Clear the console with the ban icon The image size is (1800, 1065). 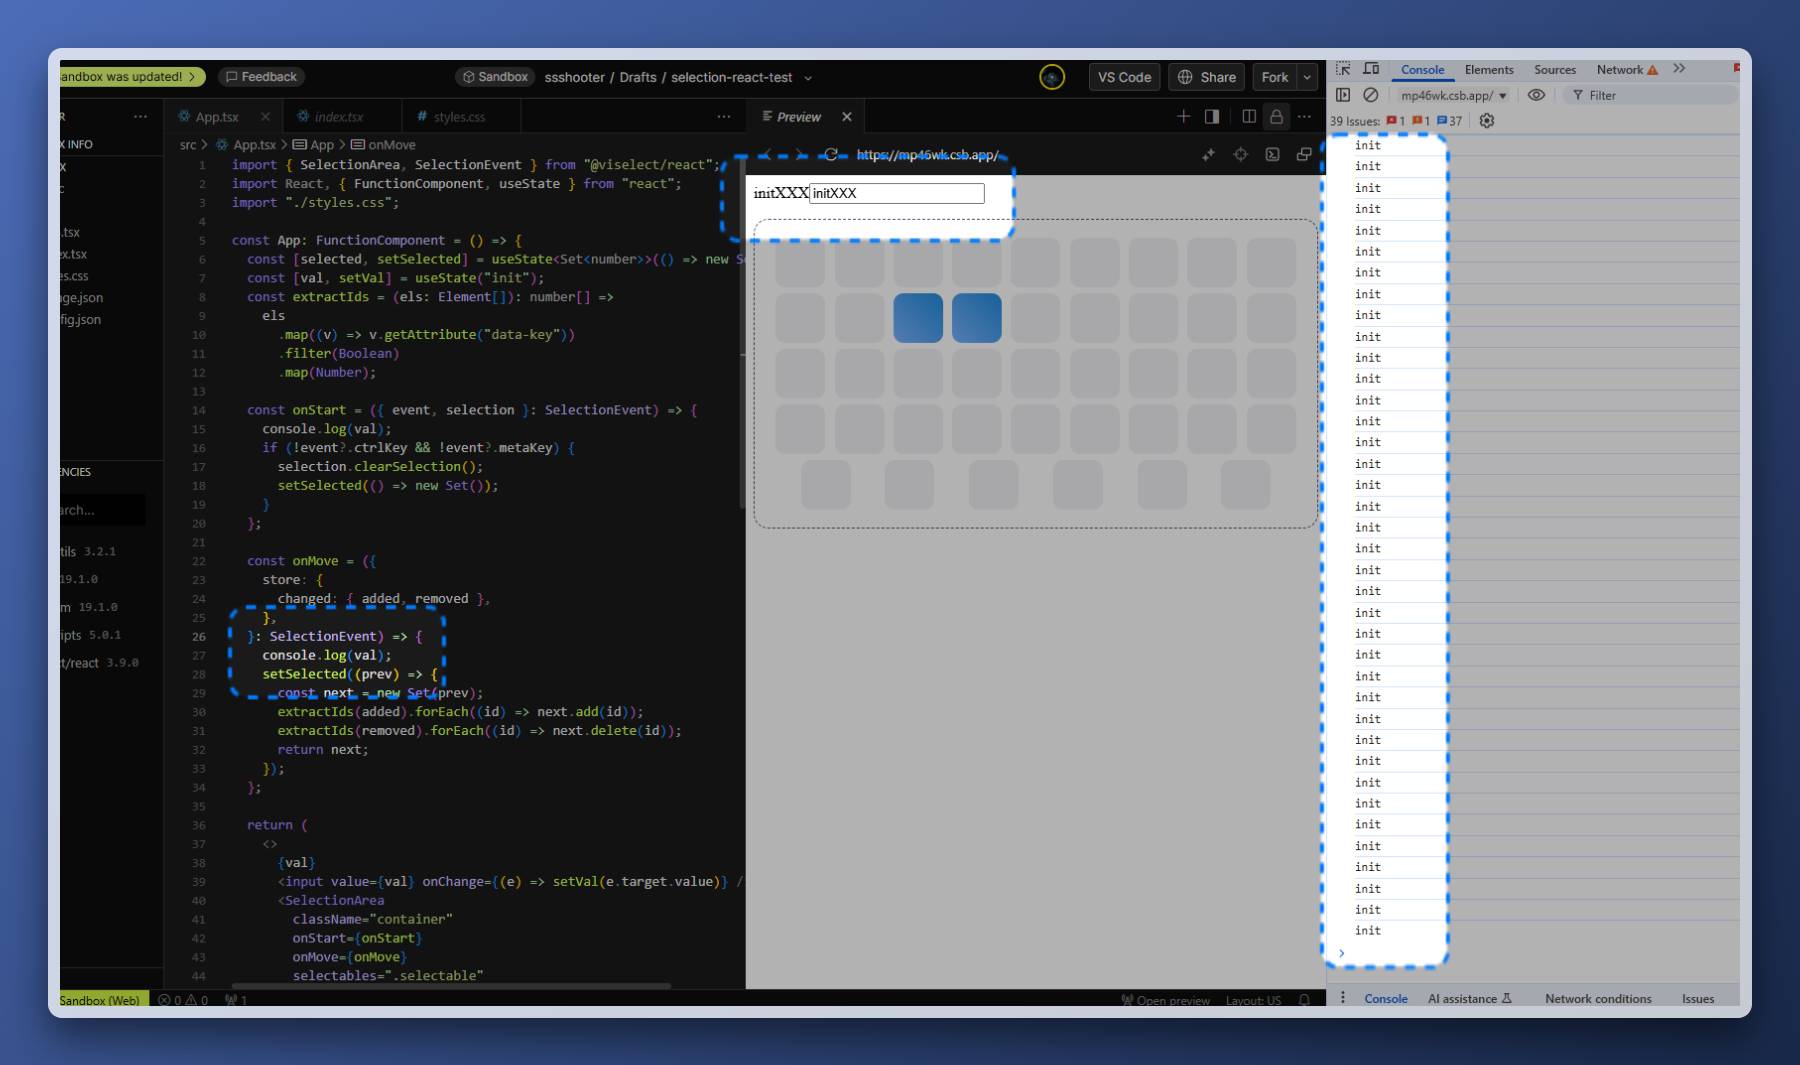click(1371, 95)
